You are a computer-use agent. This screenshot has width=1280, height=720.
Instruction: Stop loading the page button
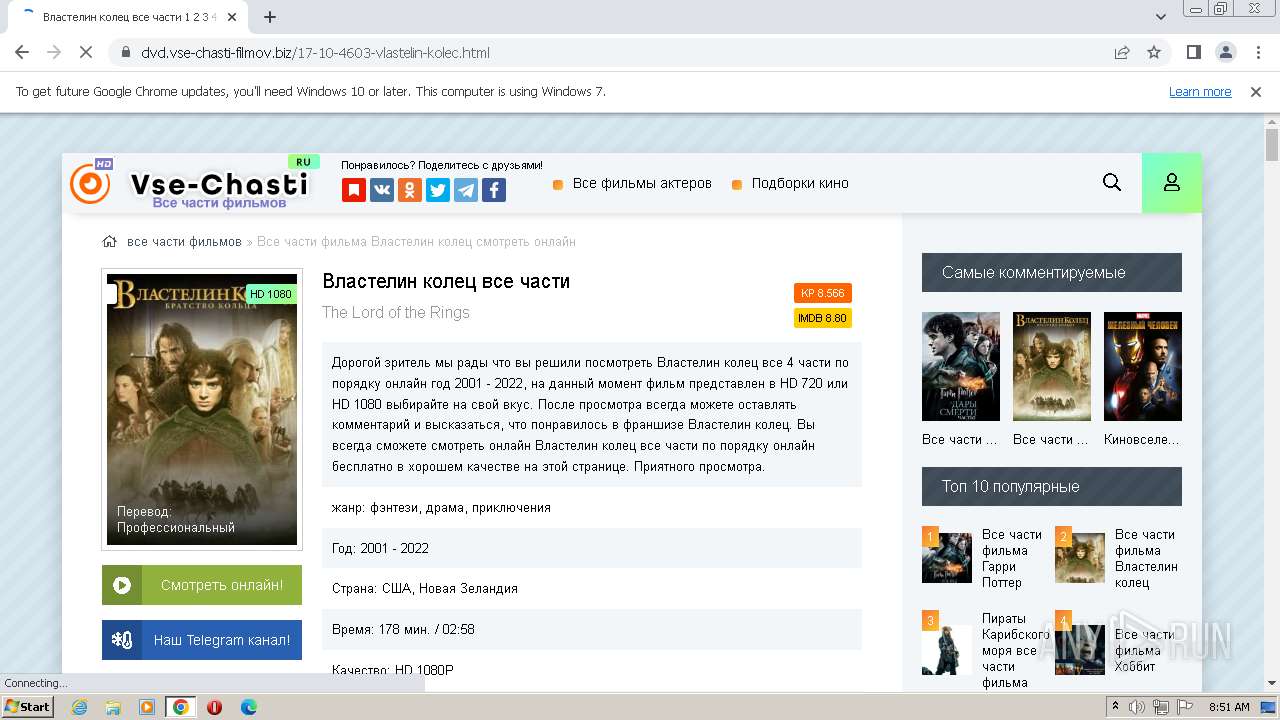click(x=86, y=52)
